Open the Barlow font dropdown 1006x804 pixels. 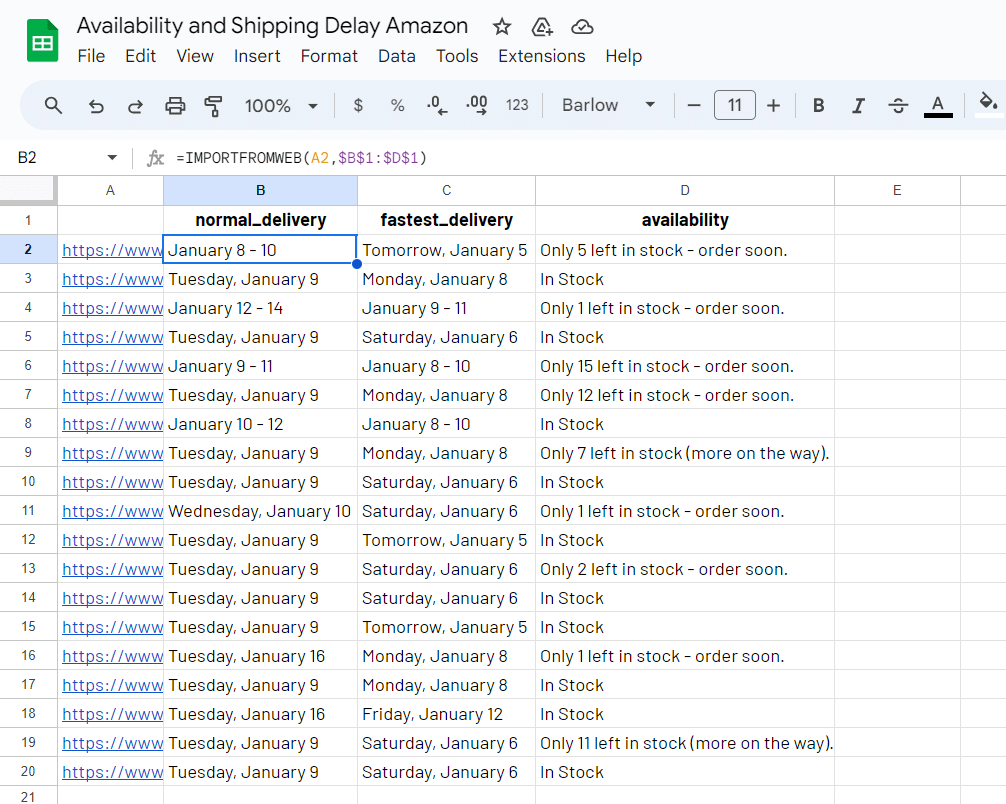(608, 106)
